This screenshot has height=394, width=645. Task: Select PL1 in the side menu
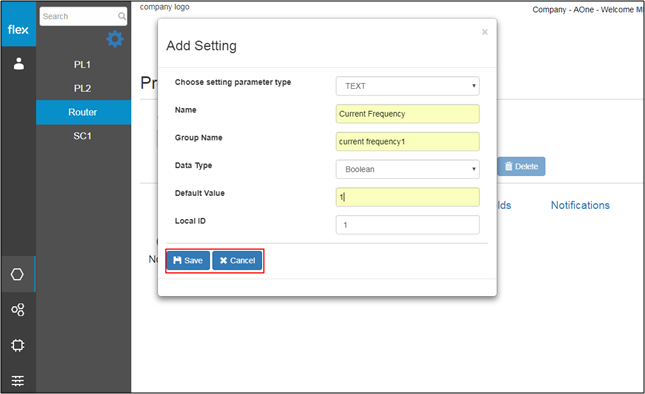[x=83, y=65]
